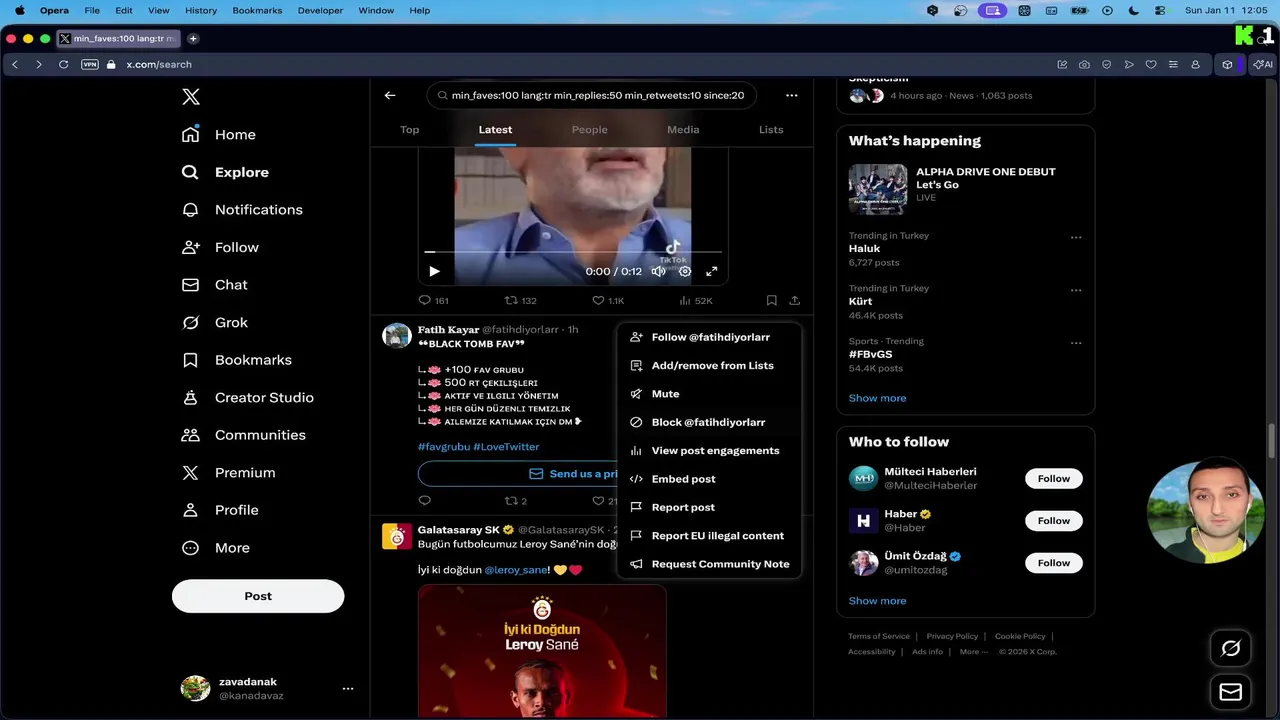Open the Opera AI sidebar button
1280x720 pixels.
pos(1262,64)
